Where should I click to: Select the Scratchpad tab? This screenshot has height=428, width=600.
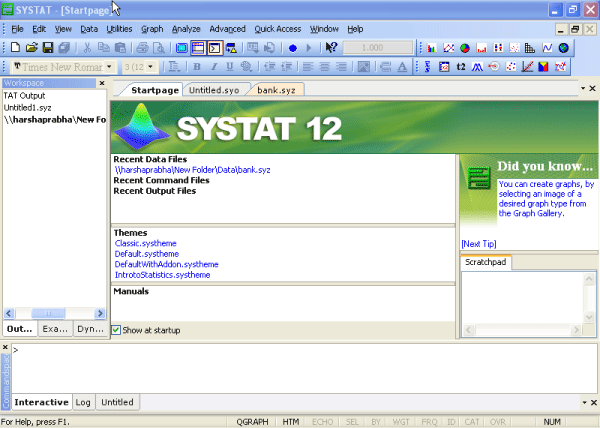[486, 262]
